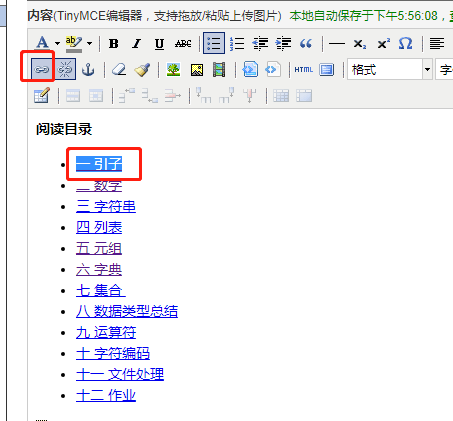
Task: Insert inline code brackets icon
Action: (273, 69)
